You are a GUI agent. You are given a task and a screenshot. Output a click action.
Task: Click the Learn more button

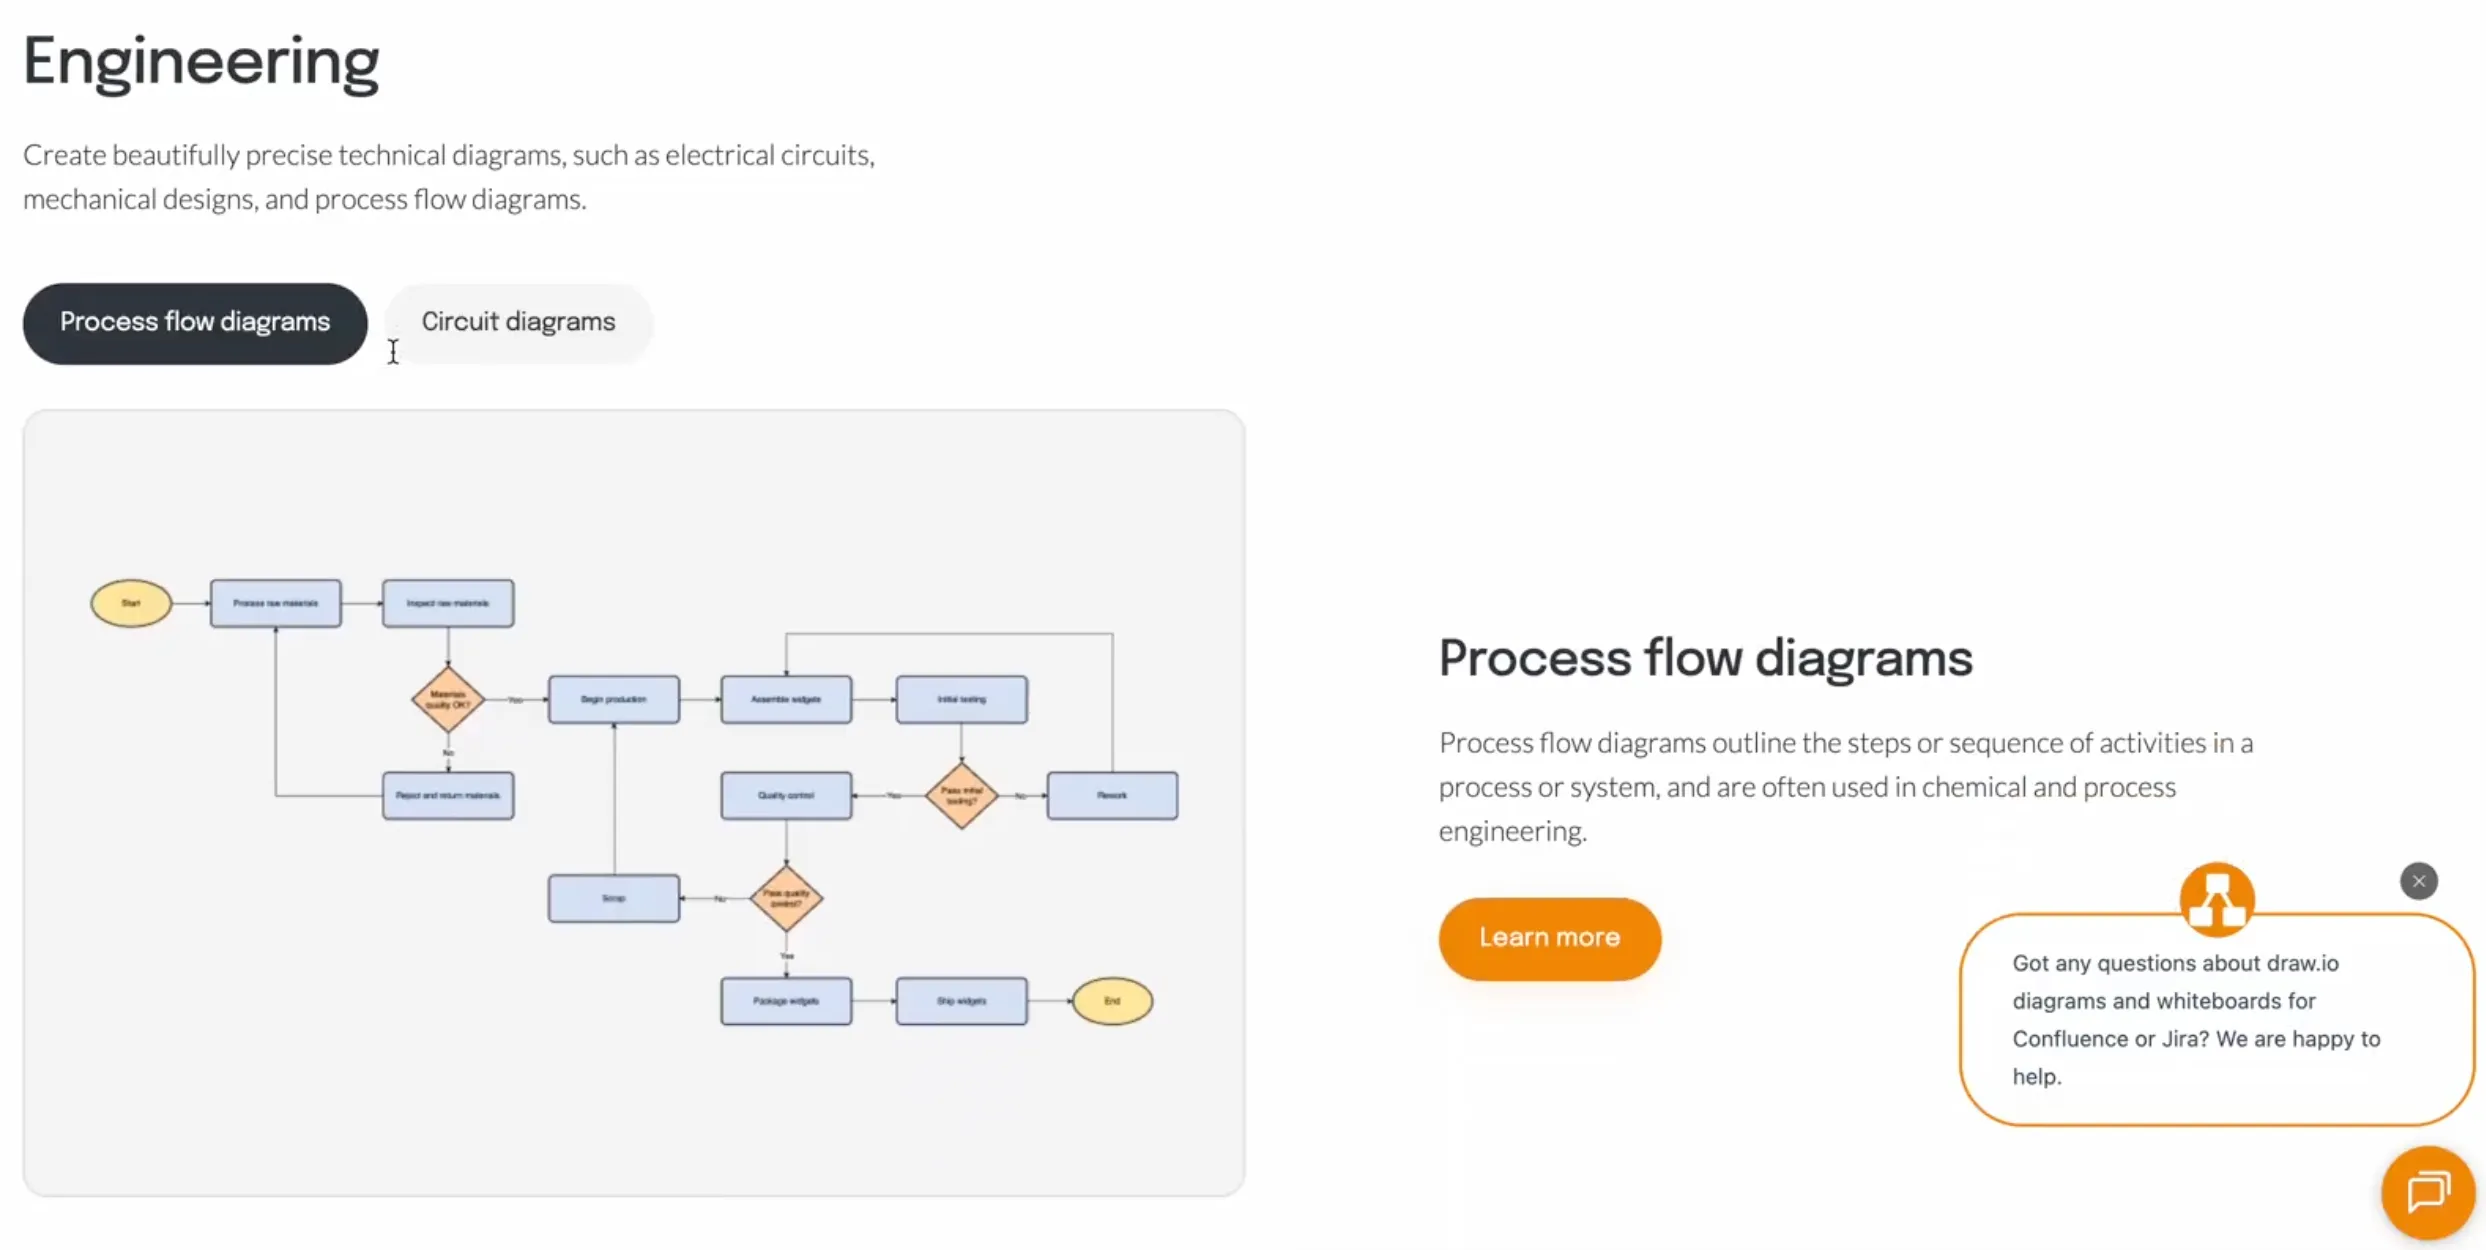1549,937
